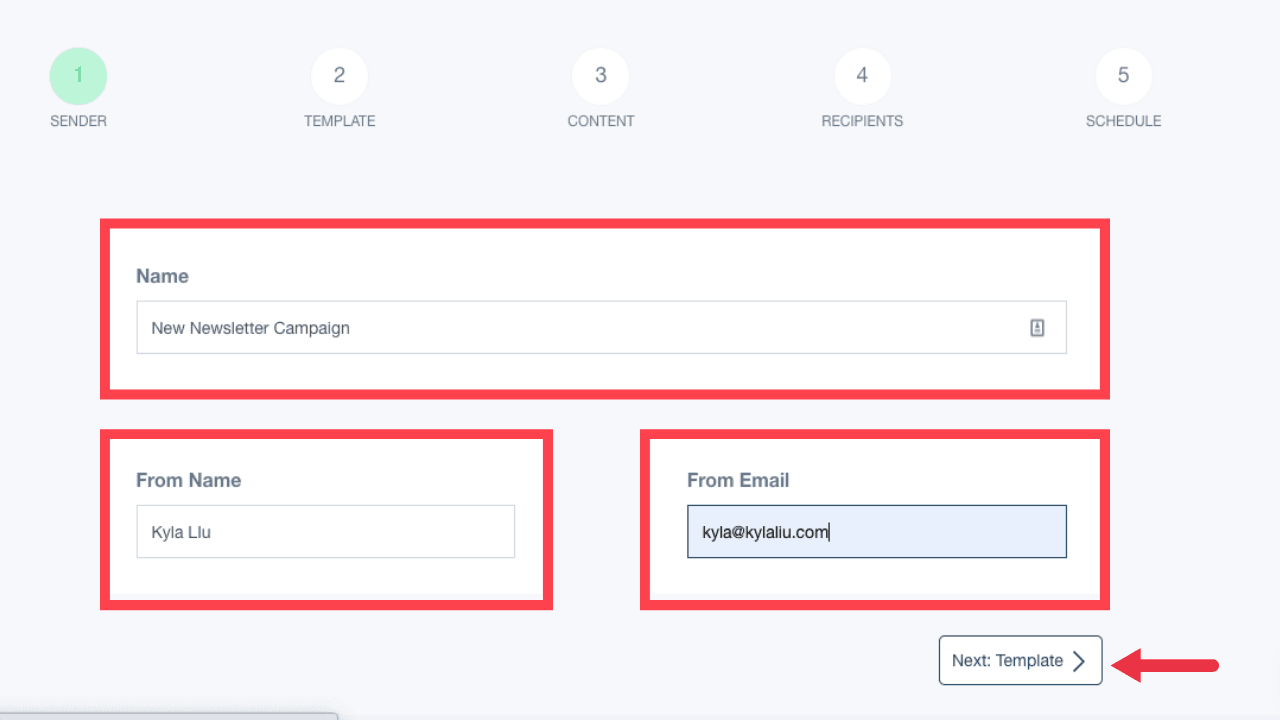The height and width of the screenshot is (720, 1280).
Task: Open the step 3 circle
Action: (600, 76)
